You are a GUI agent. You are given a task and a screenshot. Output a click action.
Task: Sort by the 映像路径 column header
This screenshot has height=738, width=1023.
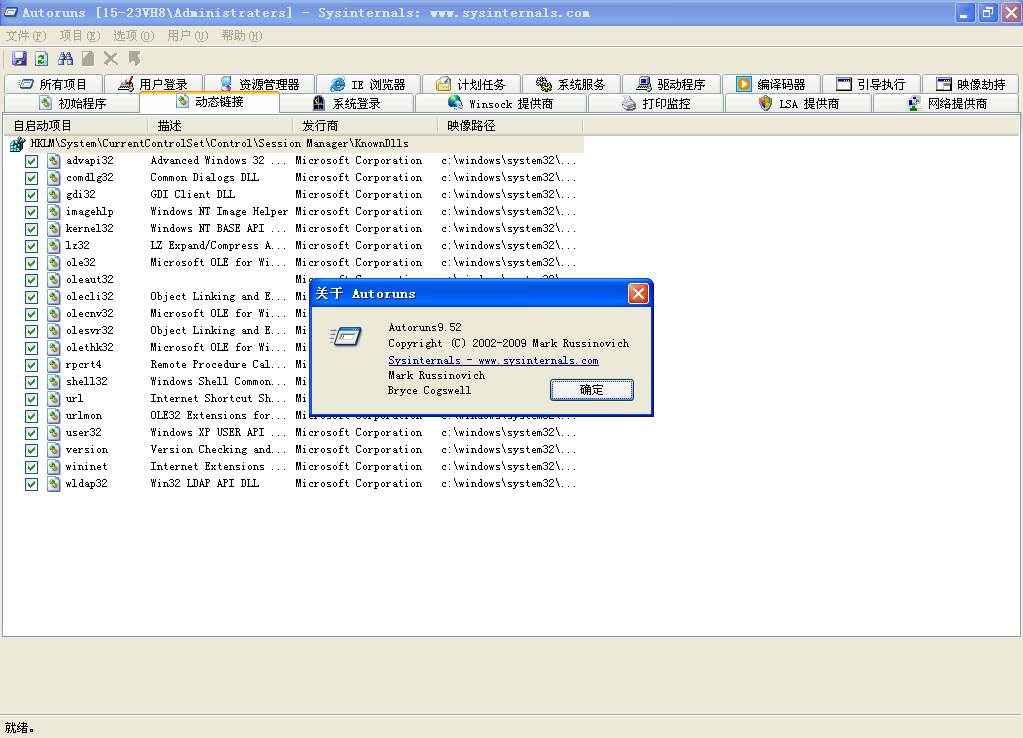click(510, 125)
